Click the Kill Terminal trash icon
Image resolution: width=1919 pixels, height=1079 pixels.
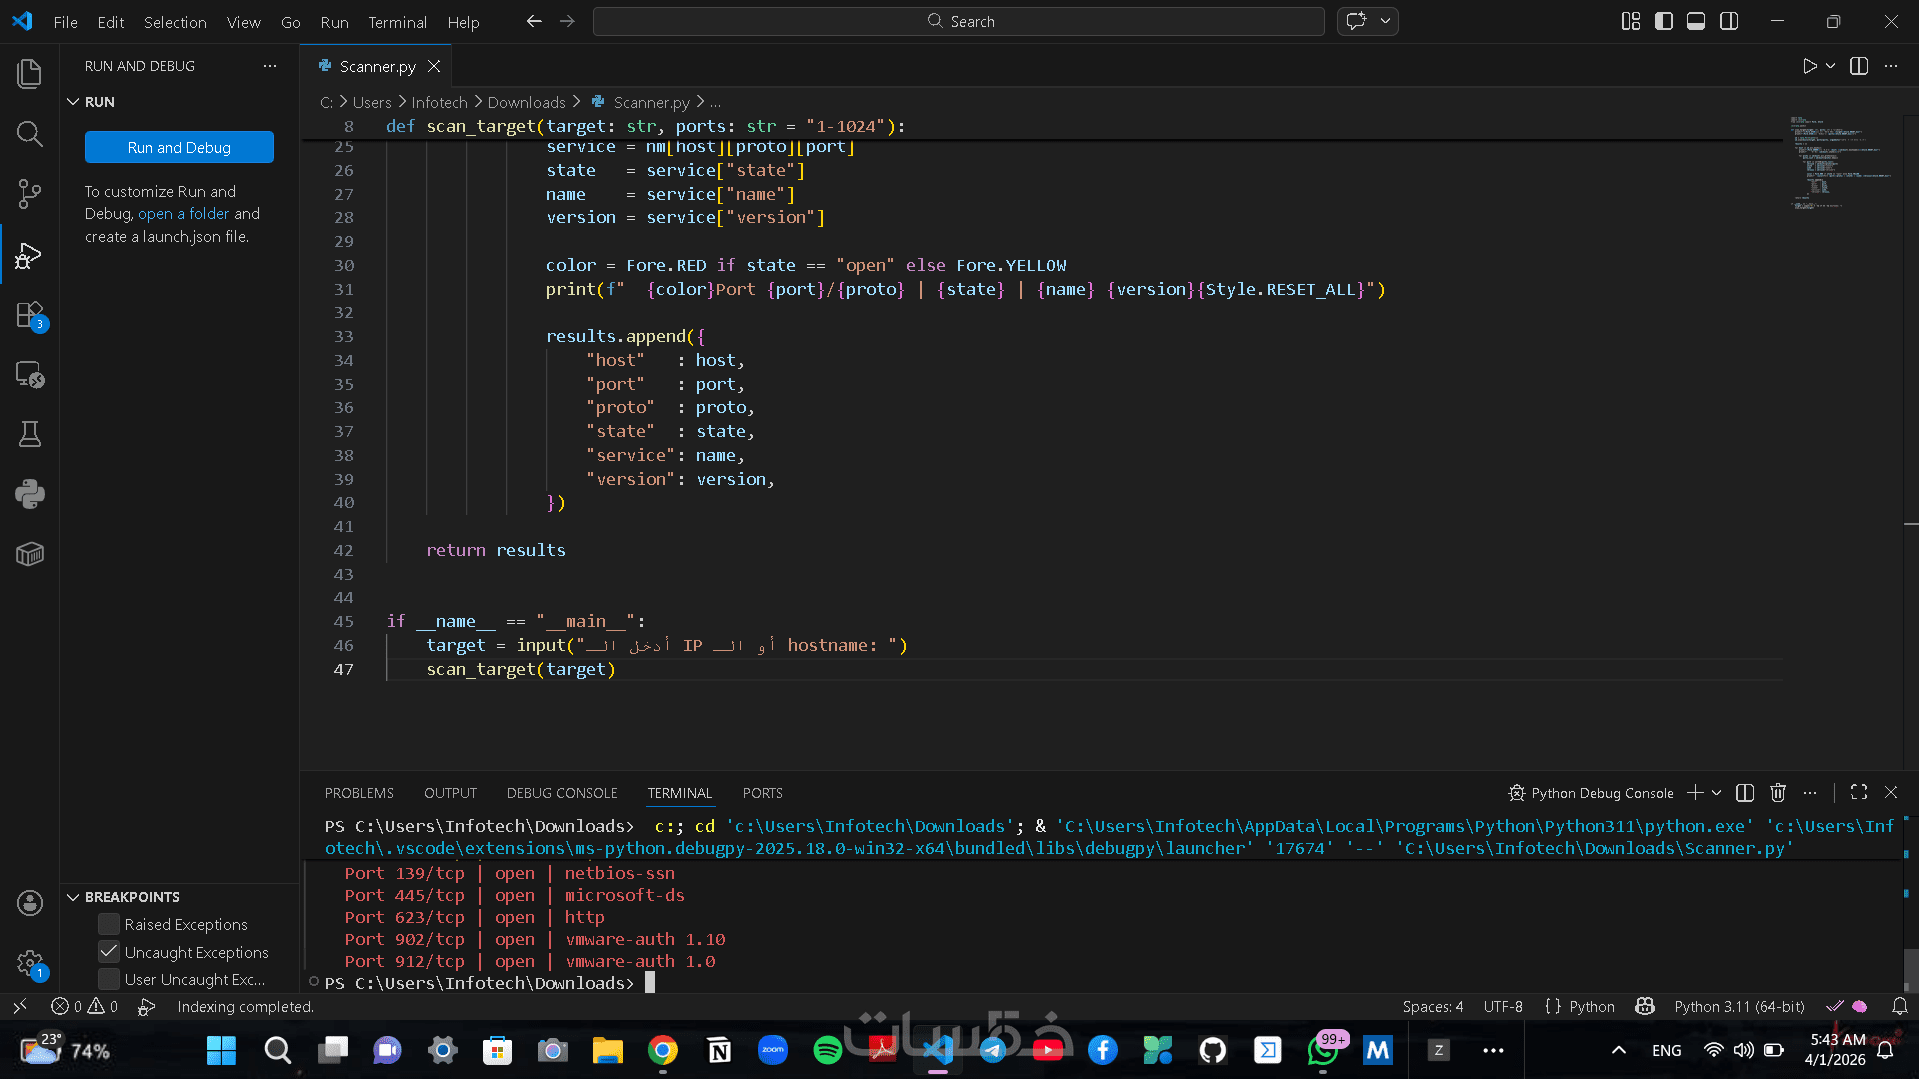click(1777, 793)
